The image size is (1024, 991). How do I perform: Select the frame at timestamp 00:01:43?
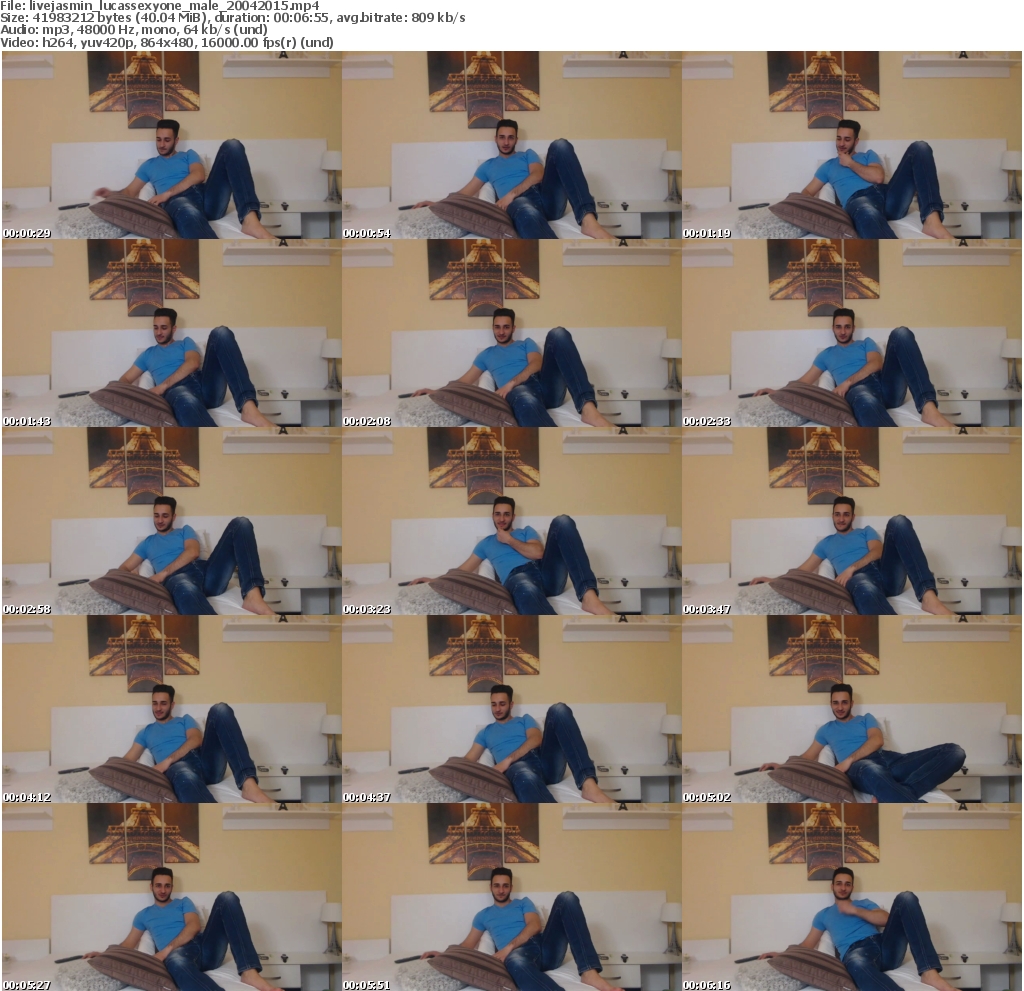point(172,333)
